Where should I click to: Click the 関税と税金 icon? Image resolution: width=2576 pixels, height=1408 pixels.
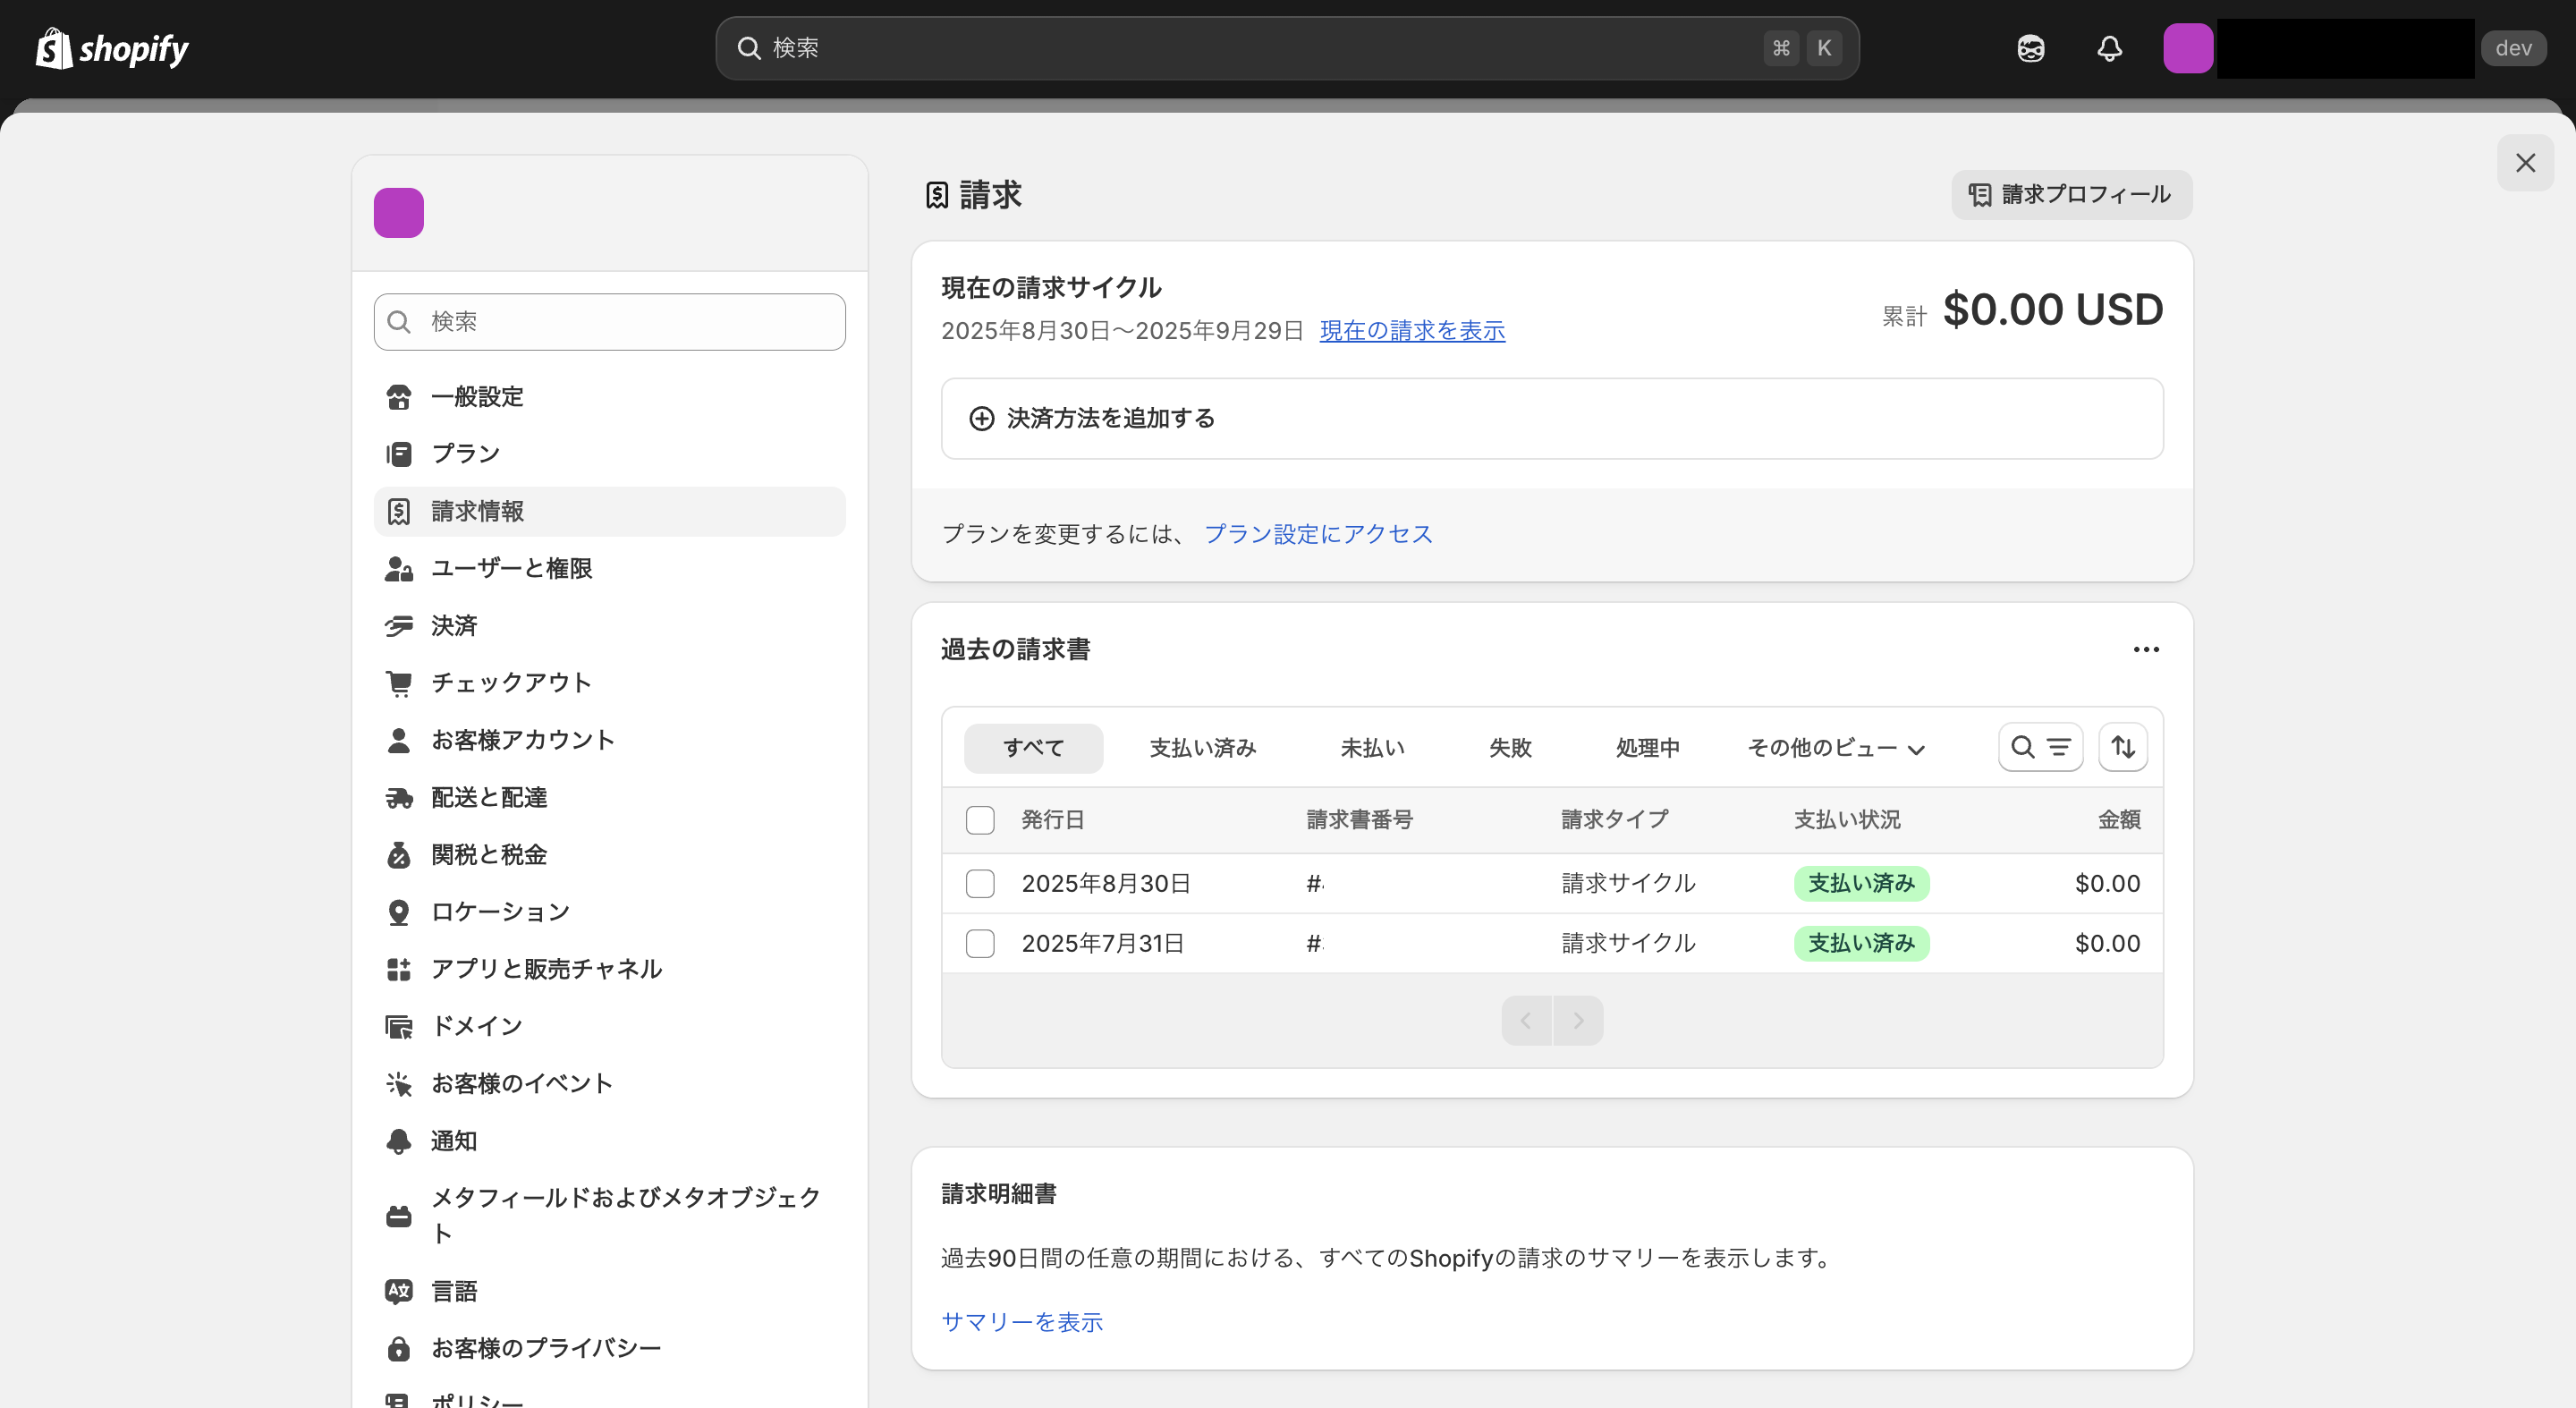click(x=398, y=855)
